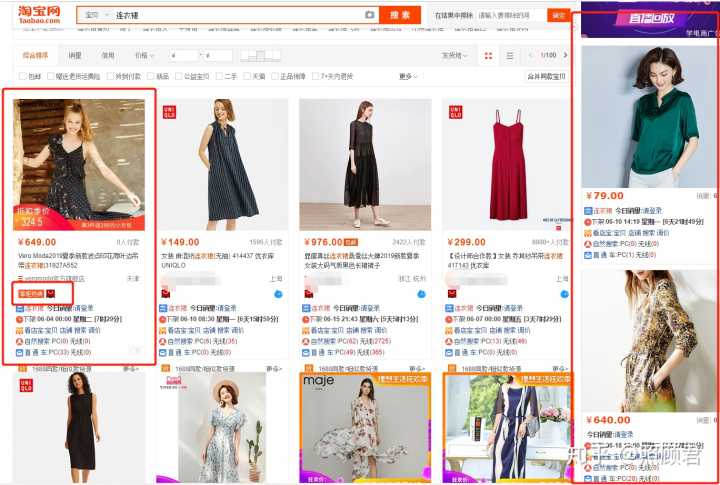Select the 销量 sort tab
720x485 pixels.
click(x=75, y=56)
